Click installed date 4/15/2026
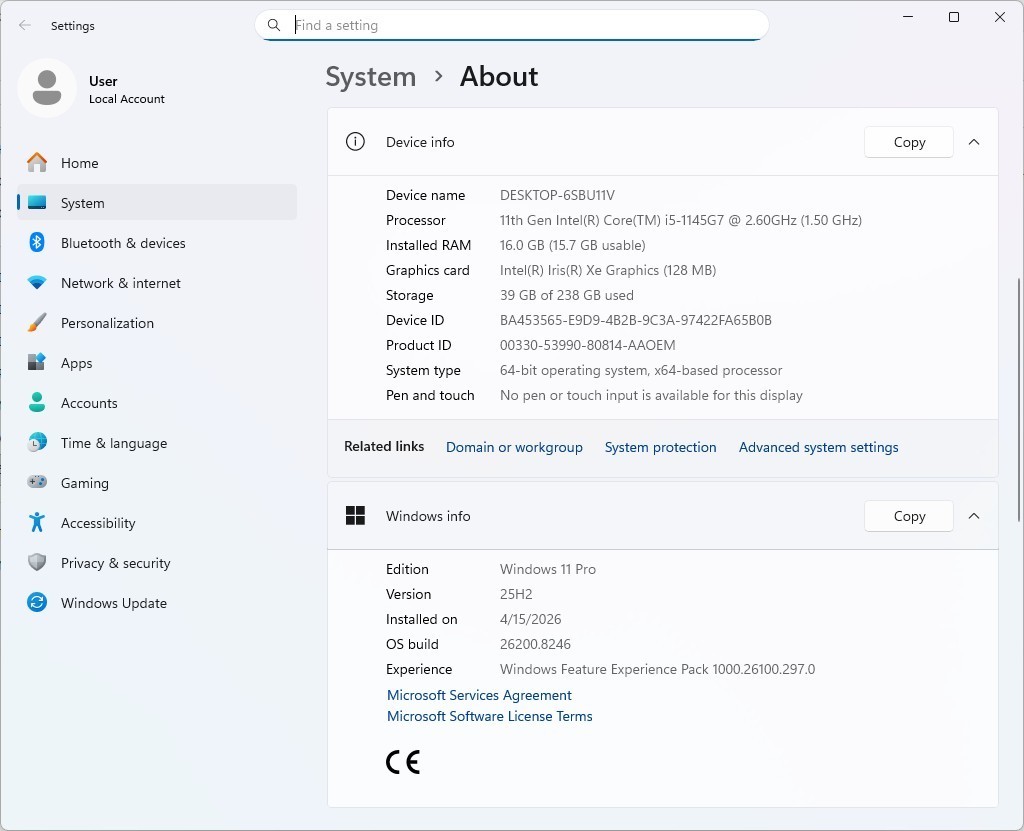 coord(530,619)
